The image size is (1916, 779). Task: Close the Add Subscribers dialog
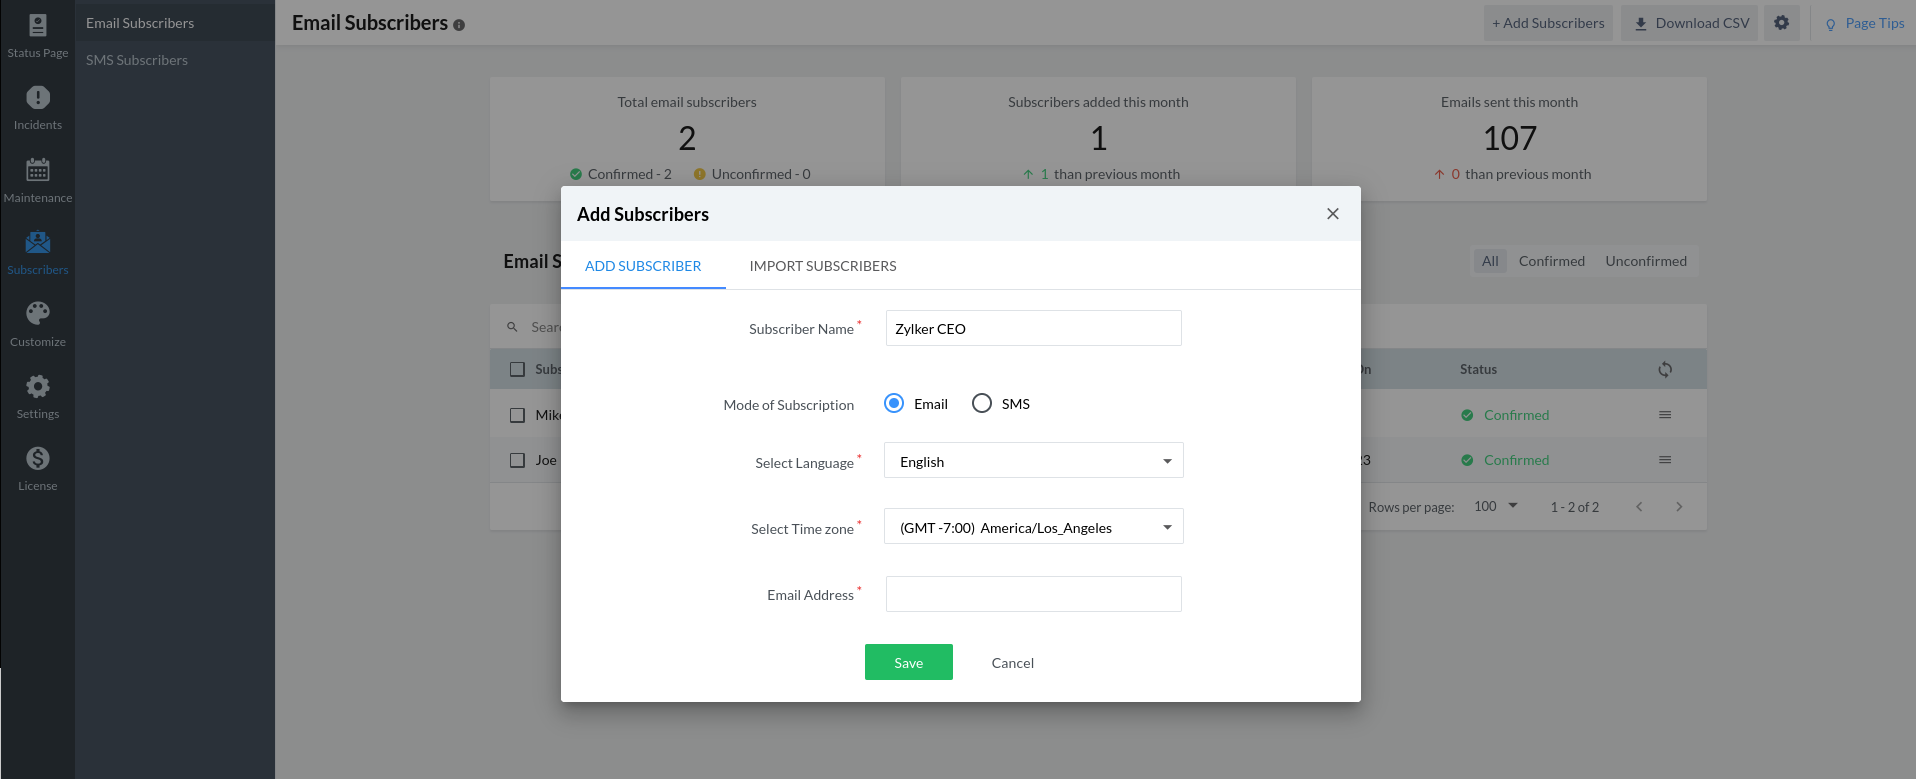1332,214
